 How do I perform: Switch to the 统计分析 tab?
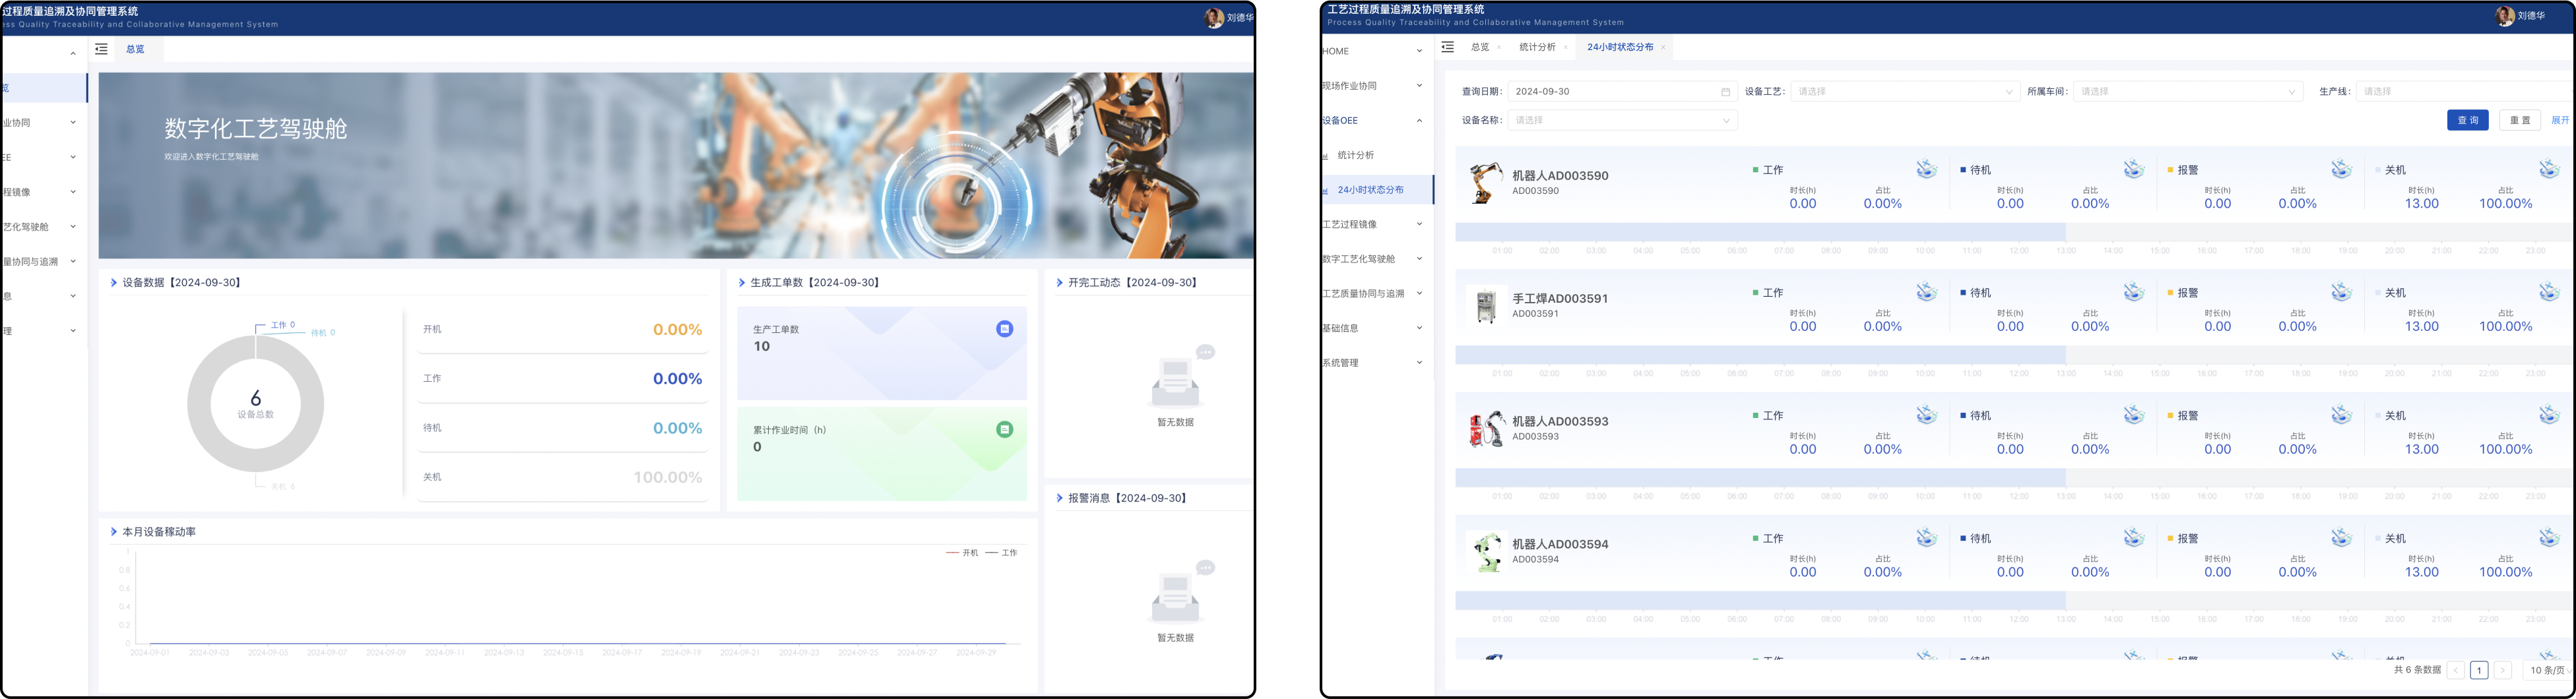click(x=1537, y=48)
